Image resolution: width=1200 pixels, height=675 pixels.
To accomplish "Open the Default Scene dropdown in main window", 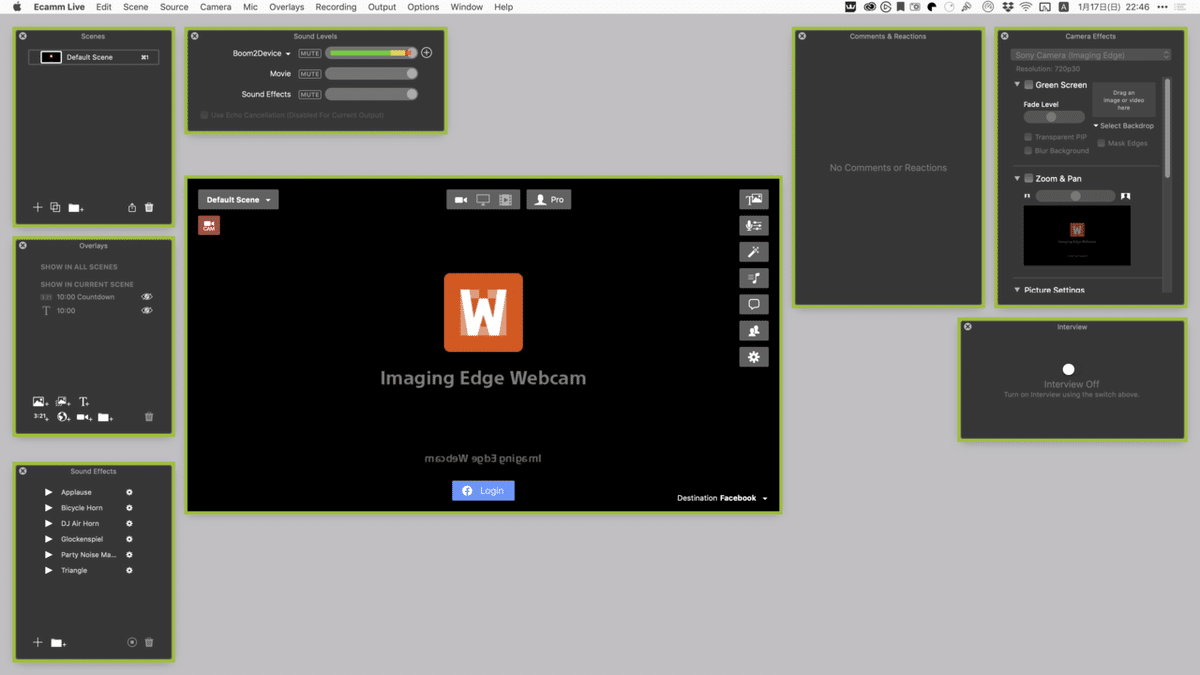I will (x=238, y=200).
